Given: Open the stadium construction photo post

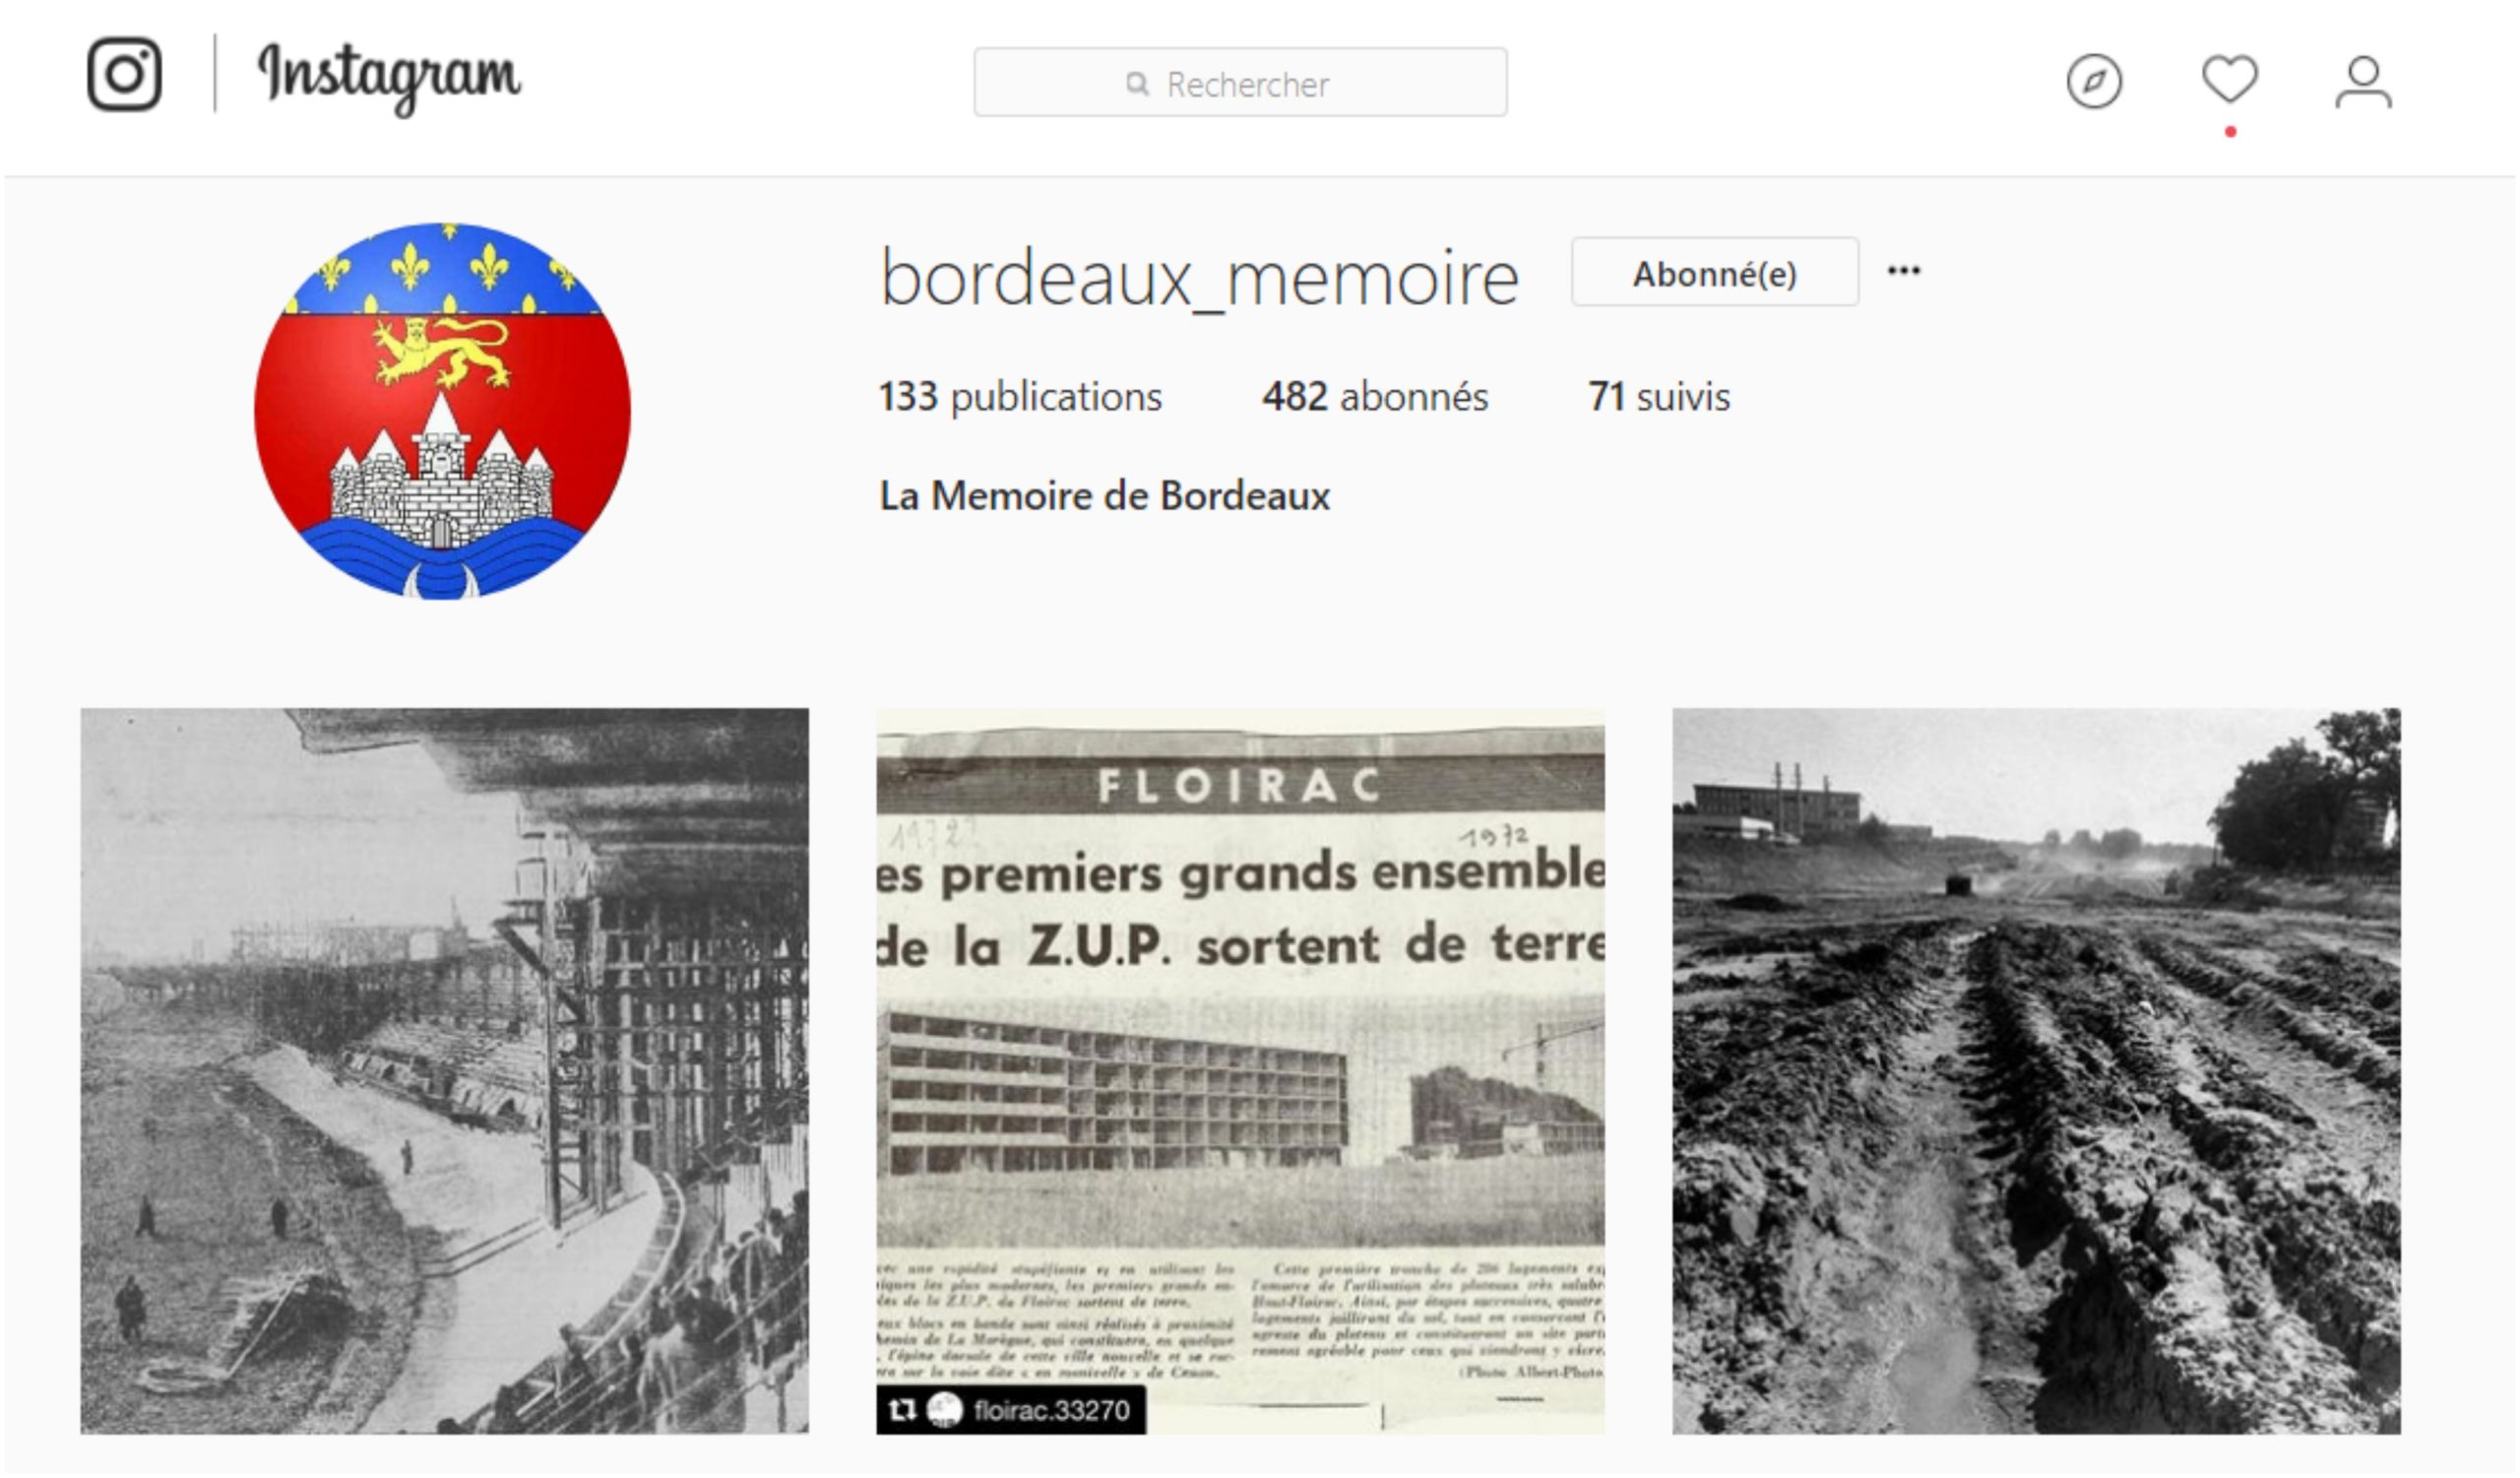Looking at the screenshot, I should pyautogui.click(x=445, y=1071).
